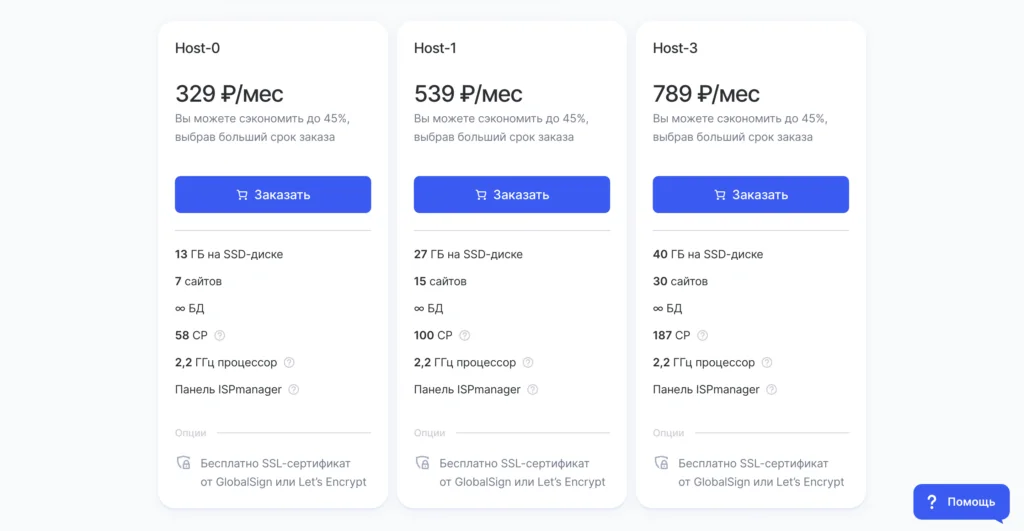1024x531 pixels.
Task: Click ISPmanager panel help icon in Host-3
Action: pos(772,389)
